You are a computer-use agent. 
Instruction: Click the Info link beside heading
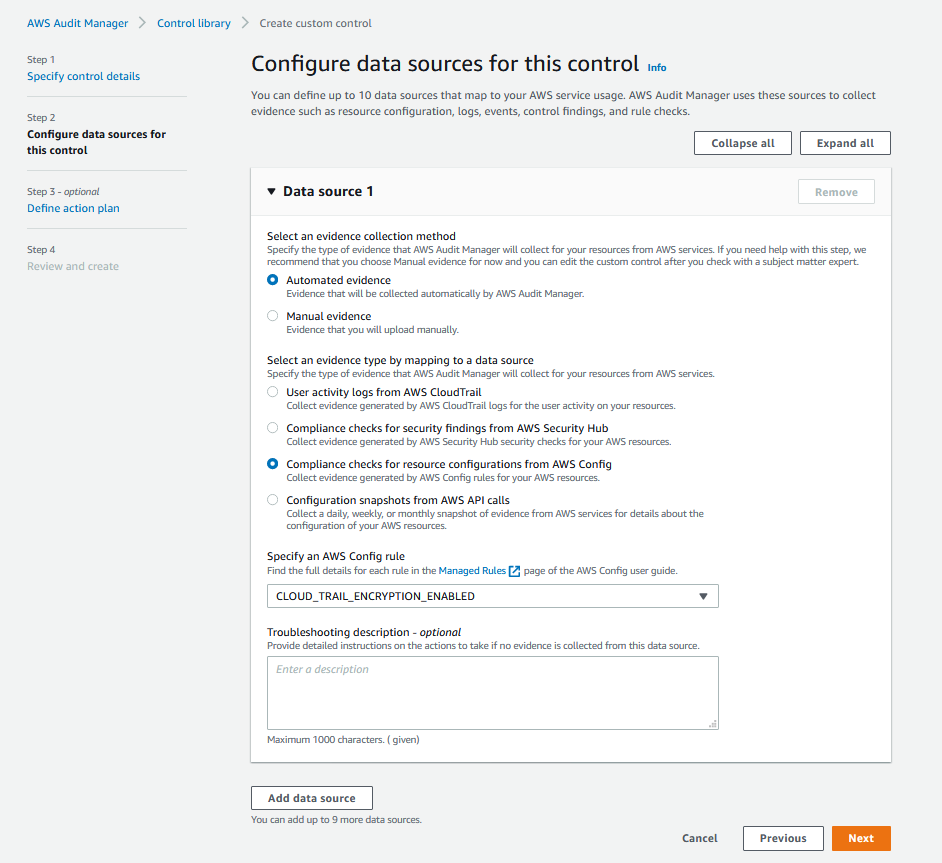657,68
